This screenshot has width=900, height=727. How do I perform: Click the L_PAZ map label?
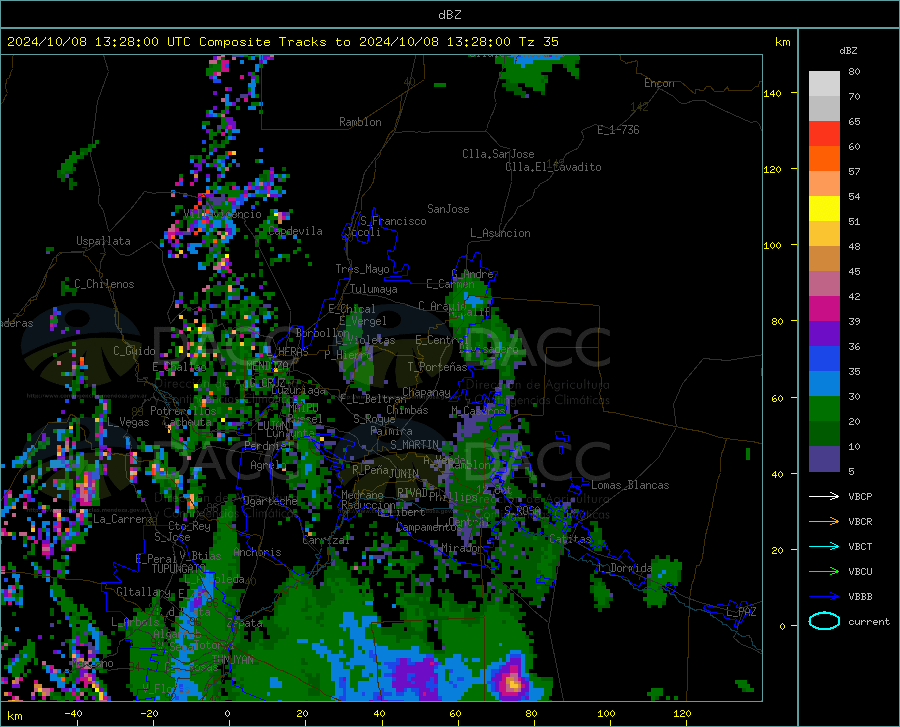[x=742, y=612]
